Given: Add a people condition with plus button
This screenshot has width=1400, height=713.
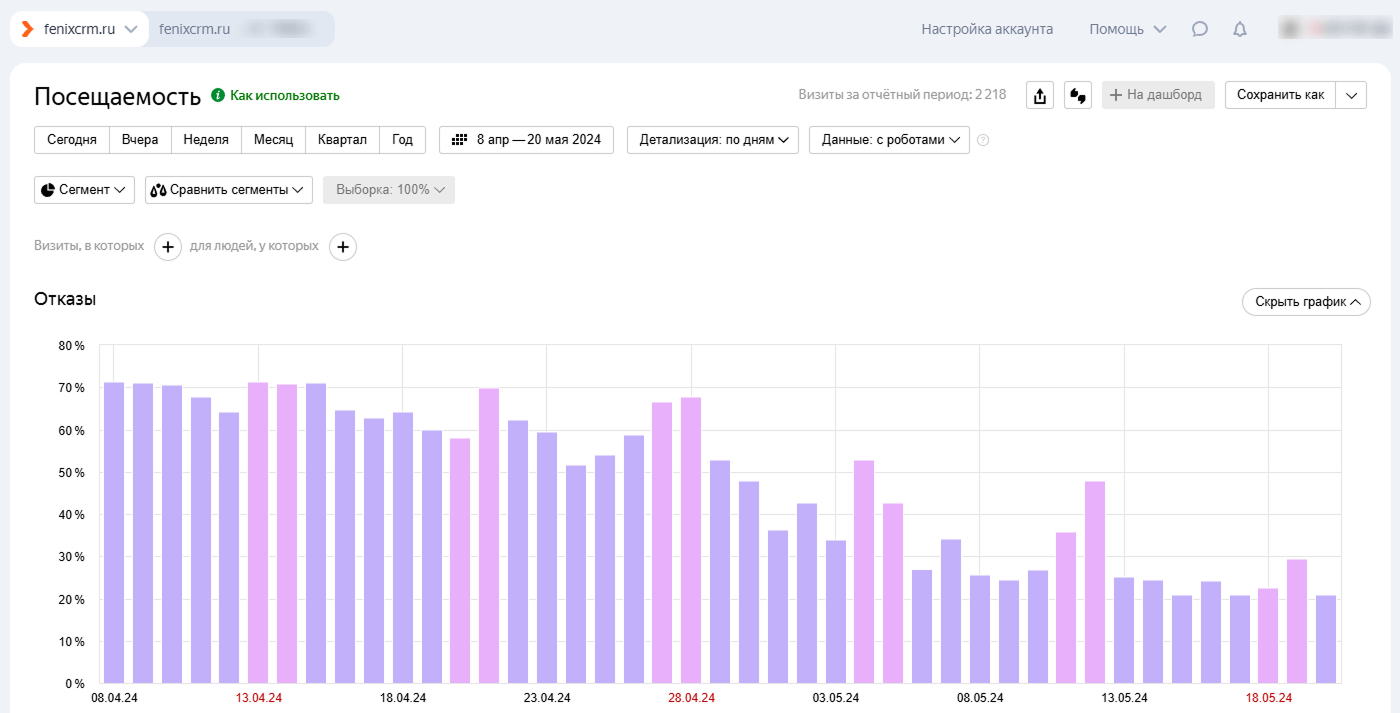Looking at the screenshot, I should (343, 246).
